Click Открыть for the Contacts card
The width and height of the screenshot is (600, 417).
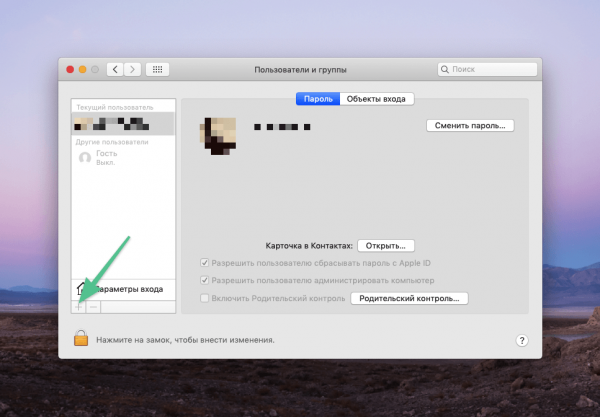pyautogui.click(x=386, y=246)
